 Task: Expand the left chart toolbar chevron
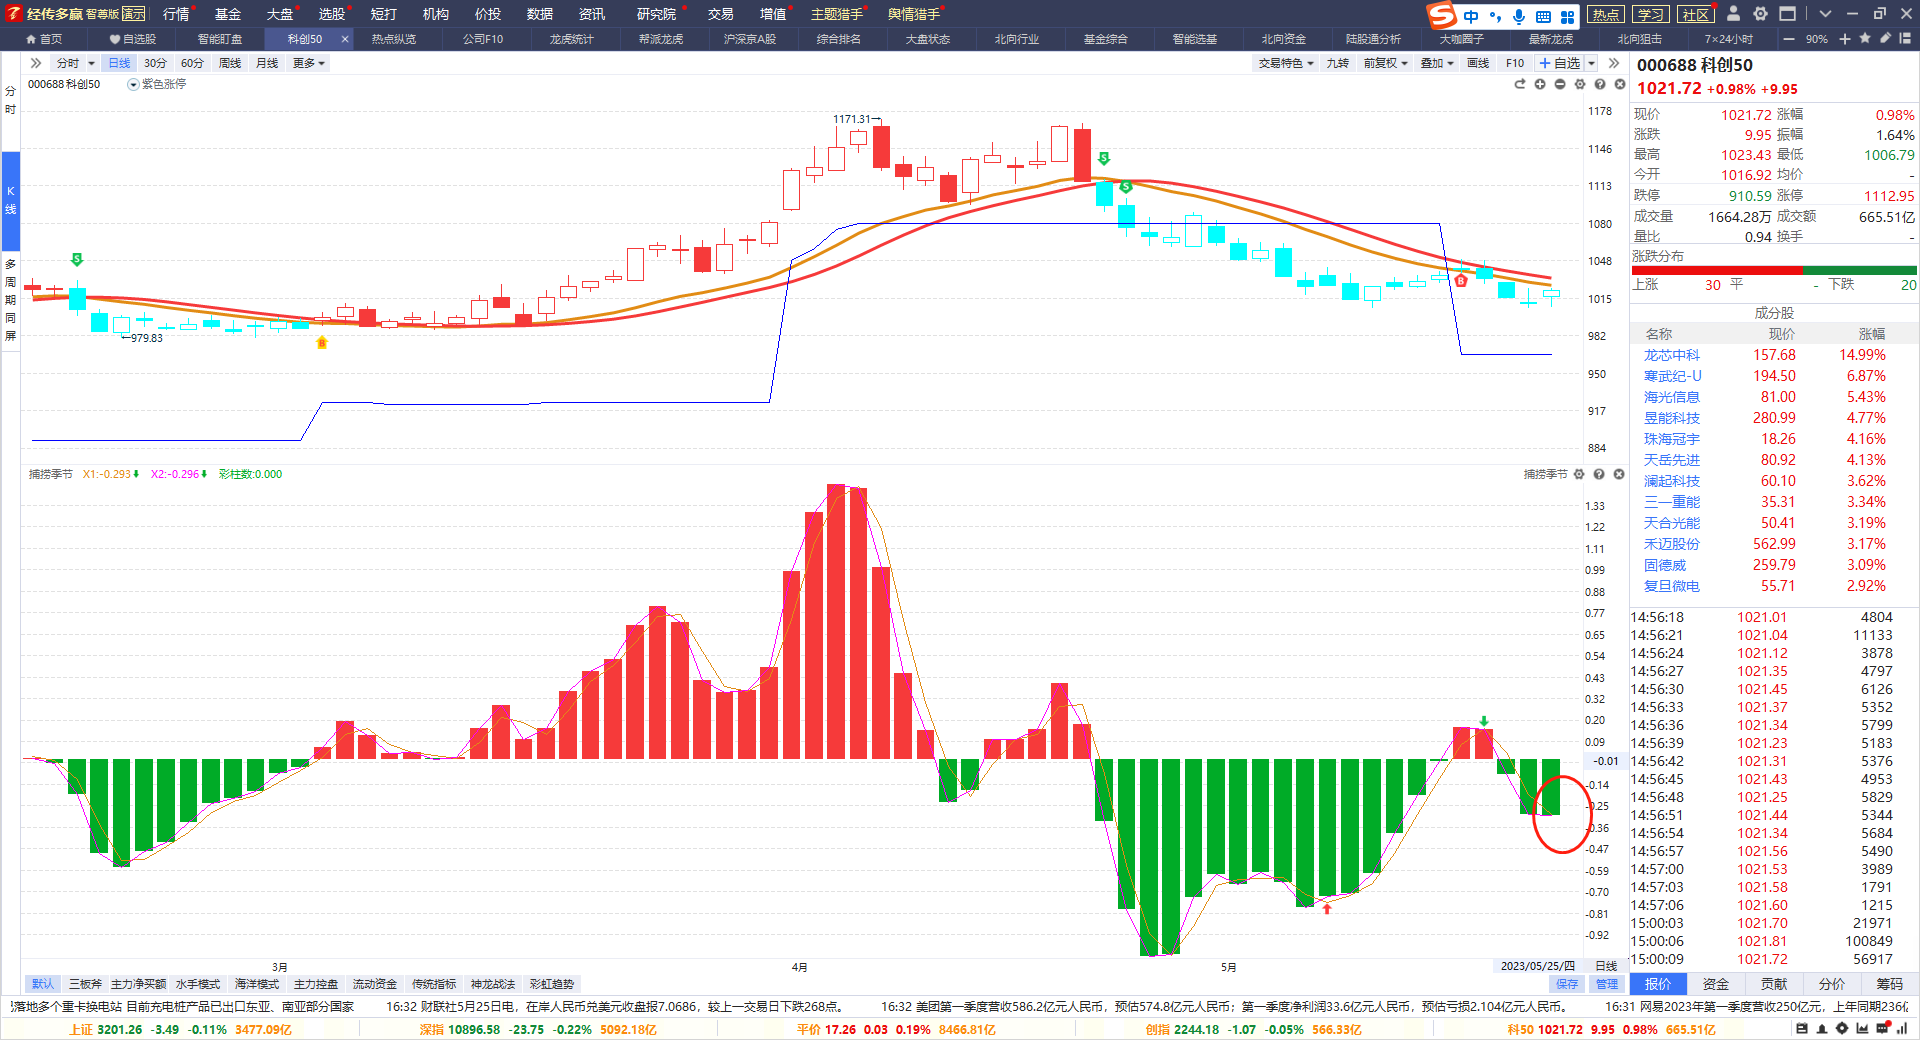click(36, 63)
